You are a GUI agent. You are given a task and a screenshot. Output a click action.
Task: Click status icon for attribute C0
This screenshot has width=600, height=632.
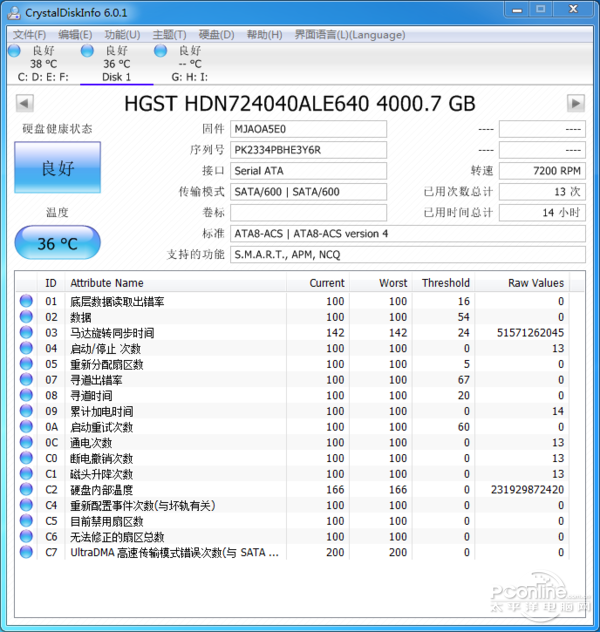click(26, 458)
